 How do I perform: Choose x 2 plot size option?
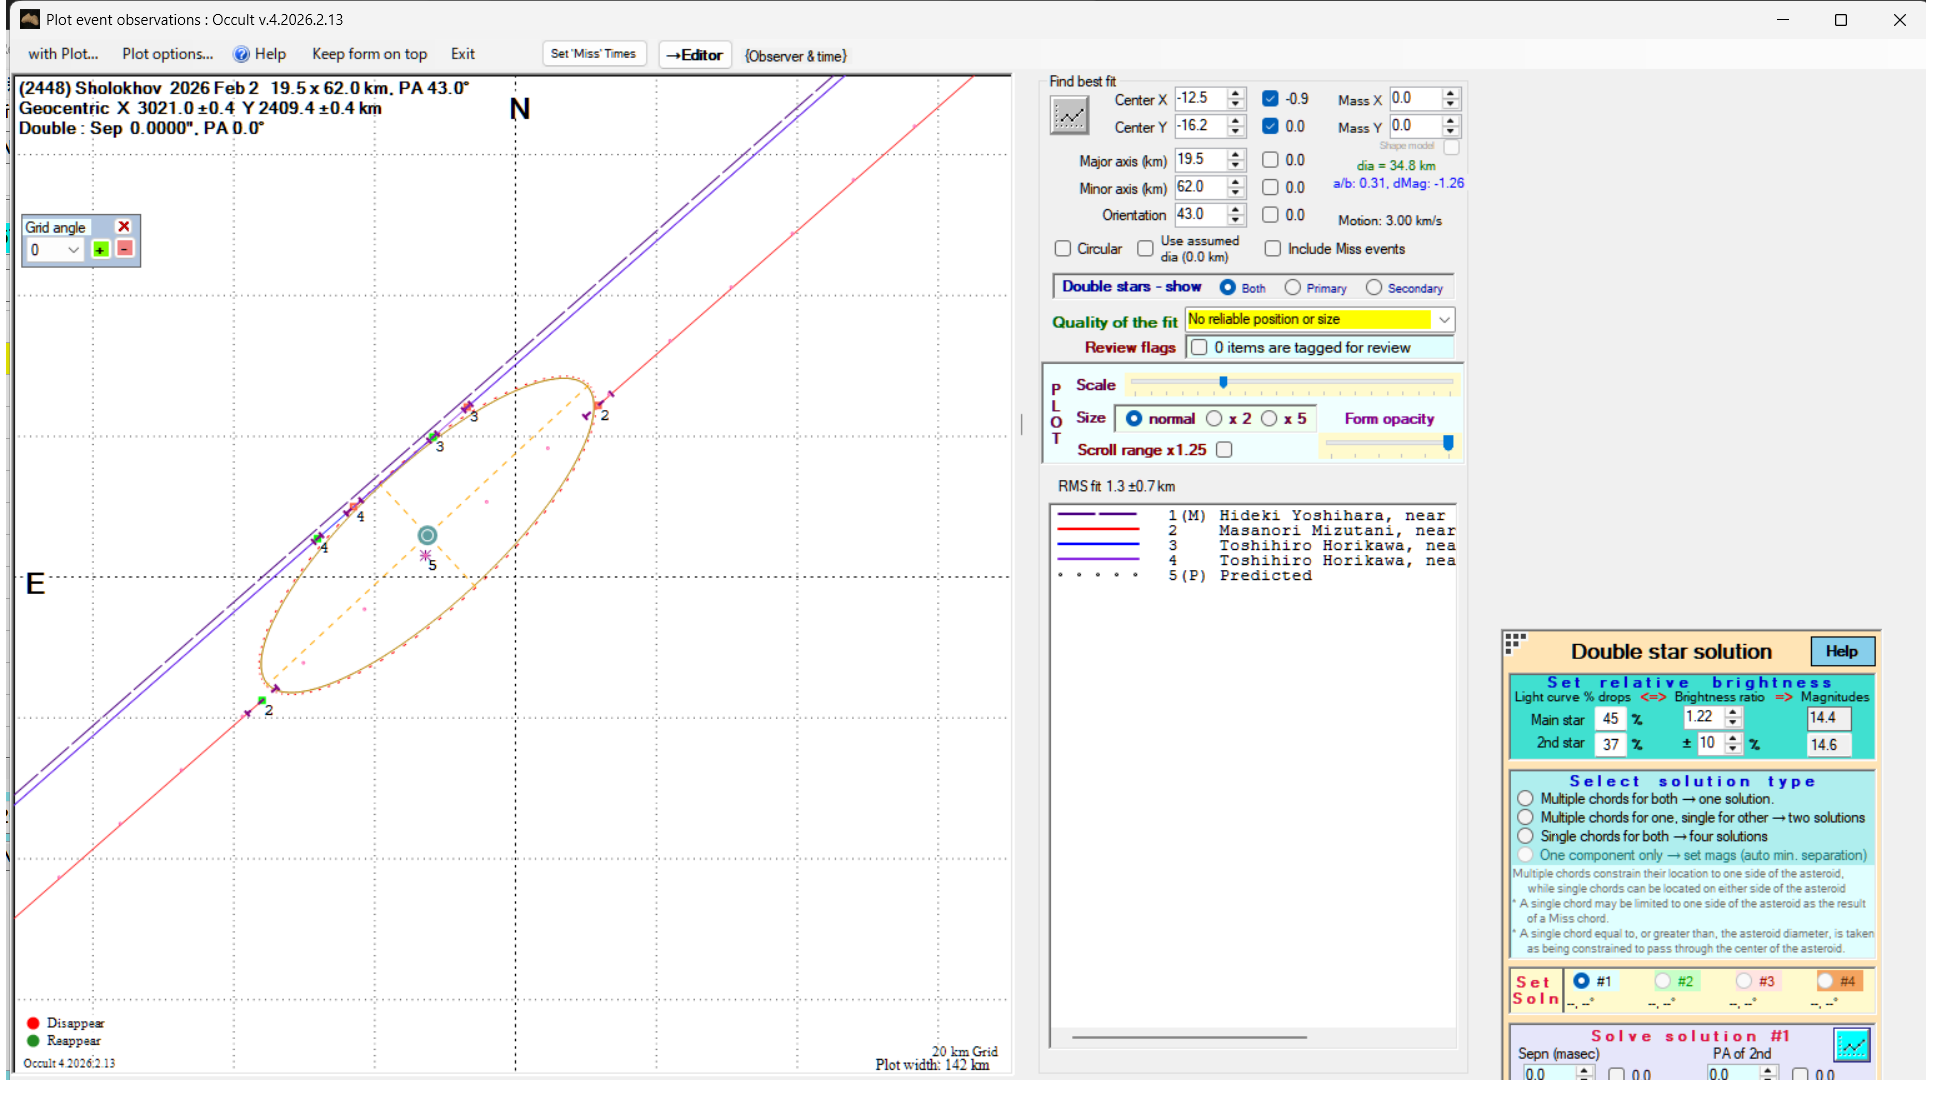coord(1214,418)
